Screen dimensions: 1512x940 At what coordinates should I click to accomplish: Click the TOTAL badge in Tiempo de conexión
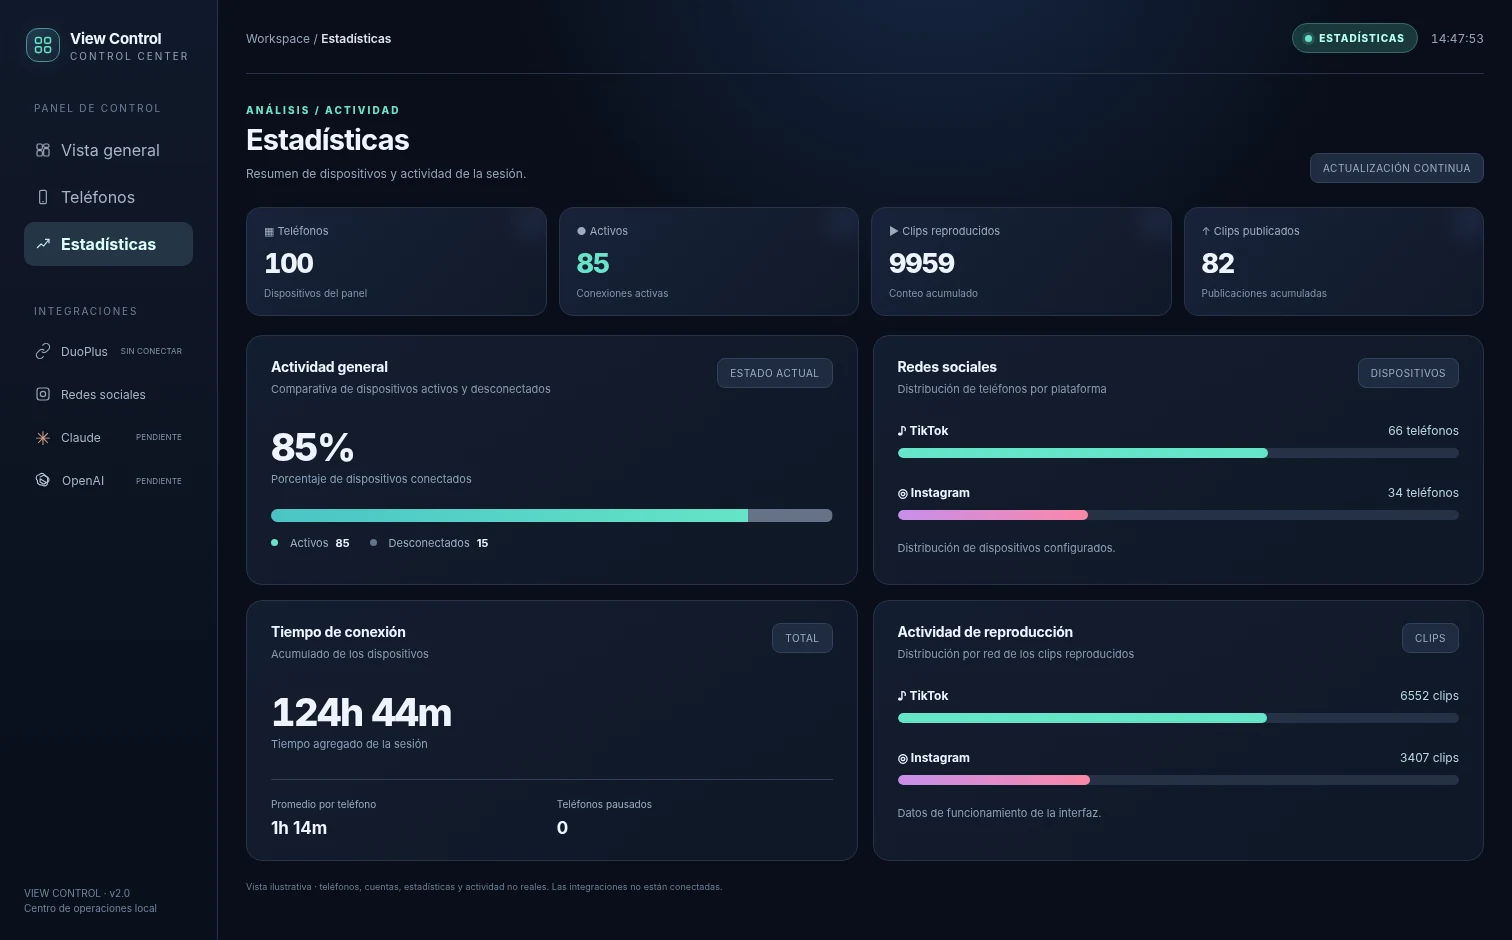pyautogui.click(x=802, y=638)
